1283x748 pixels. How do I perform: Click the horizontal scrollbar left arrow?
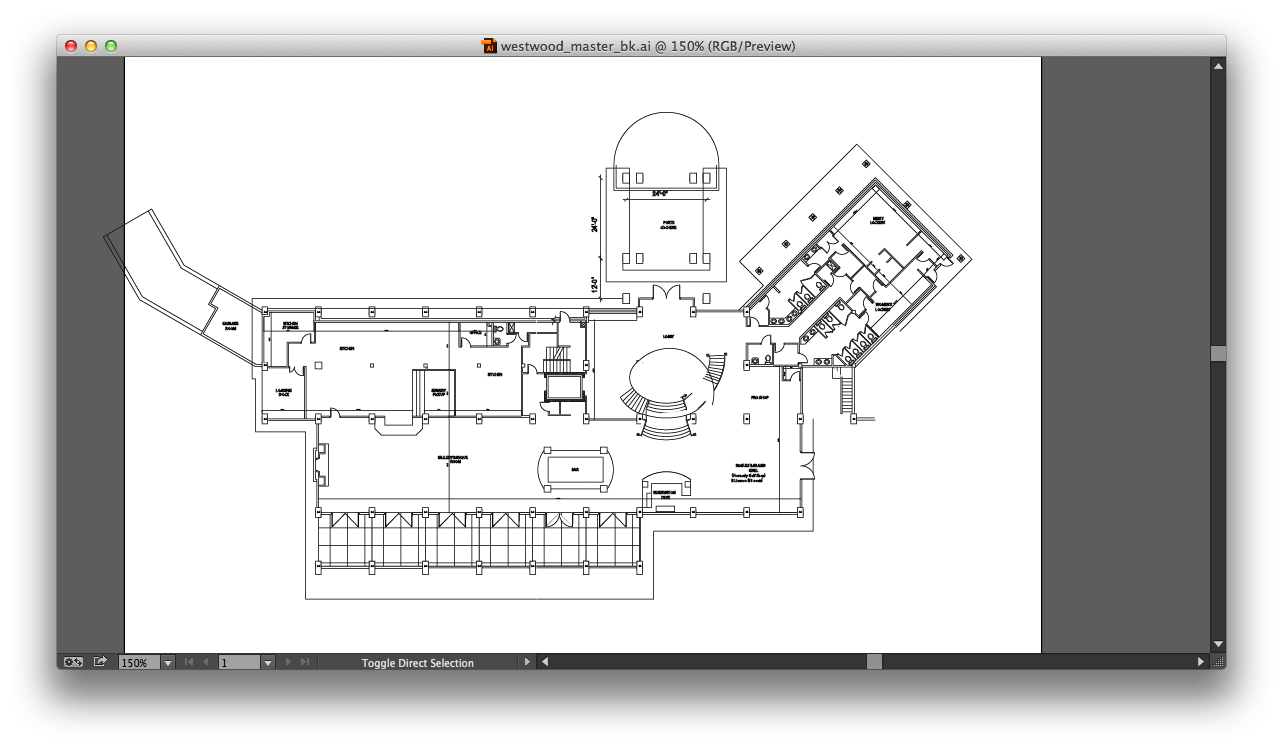tap(545, 662)
